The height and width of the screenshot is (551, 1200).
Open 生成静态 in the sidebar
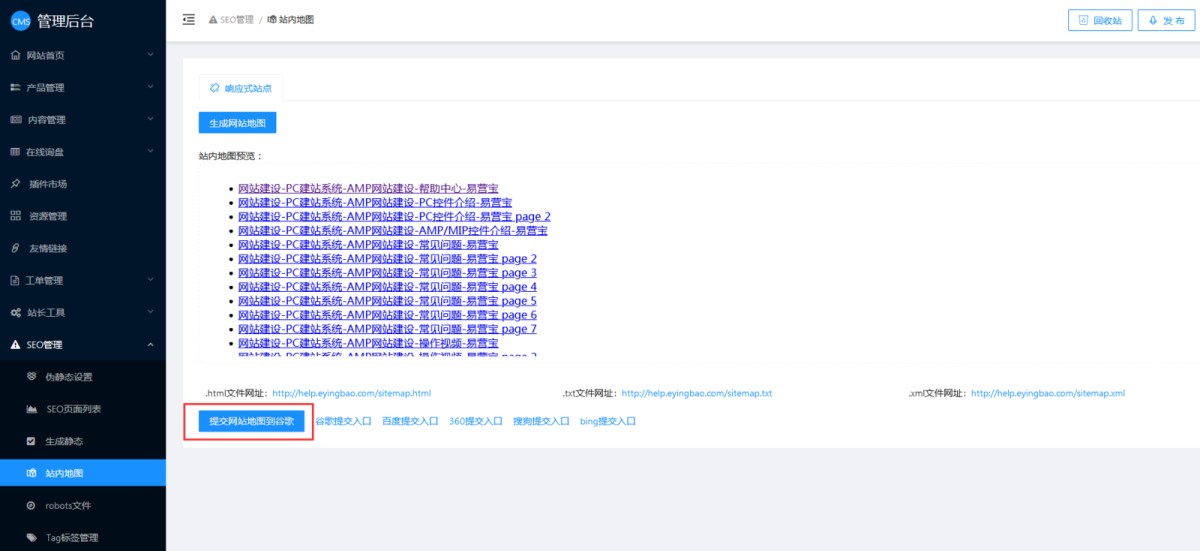click(83, 440)
